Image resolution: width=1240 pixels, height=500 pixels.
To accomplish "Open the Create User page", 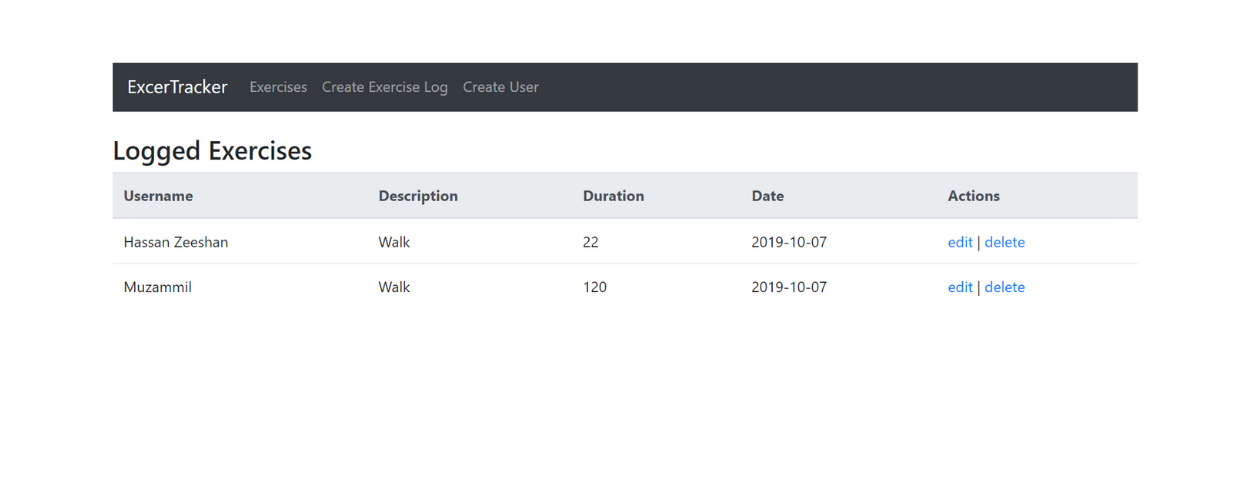I will pyautogui.click(x=500, y=87).
